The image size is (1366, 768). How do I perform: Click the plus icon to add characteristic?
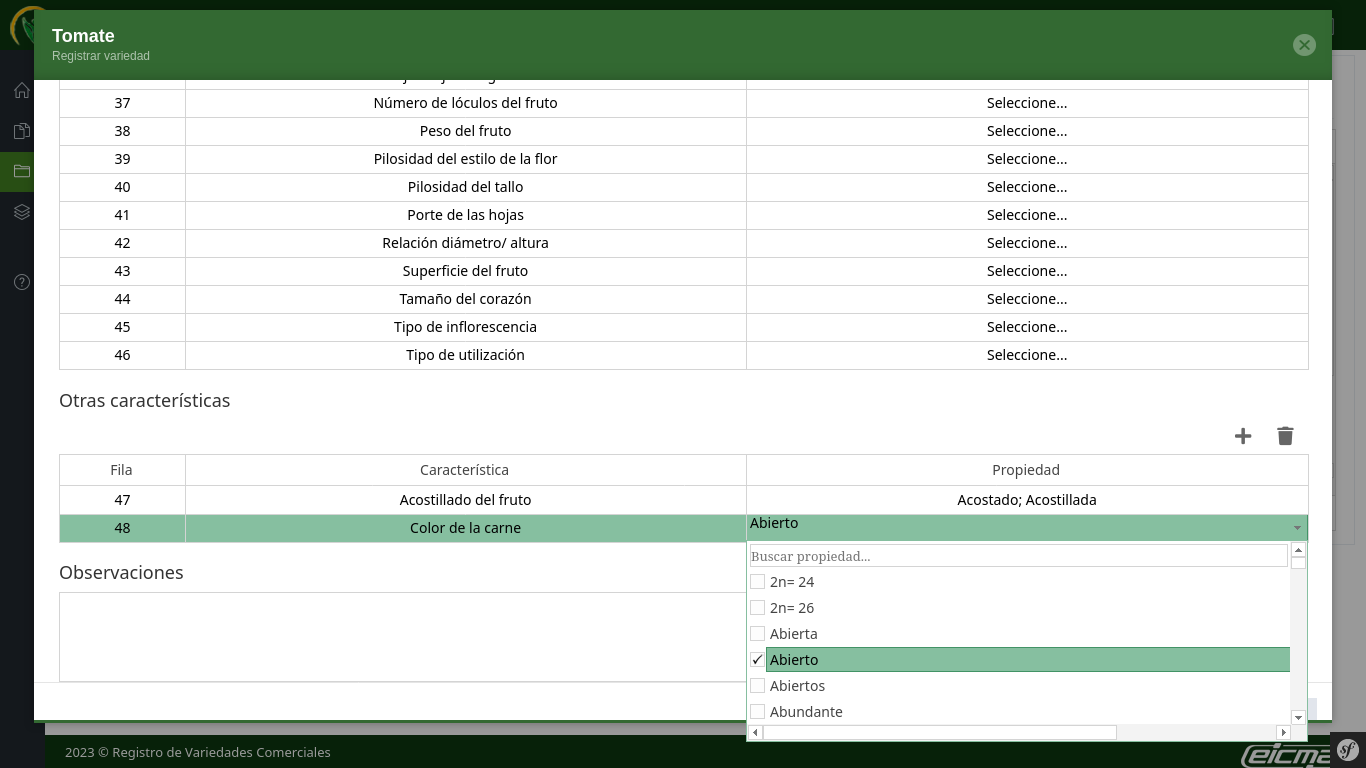click(1243, 436)
